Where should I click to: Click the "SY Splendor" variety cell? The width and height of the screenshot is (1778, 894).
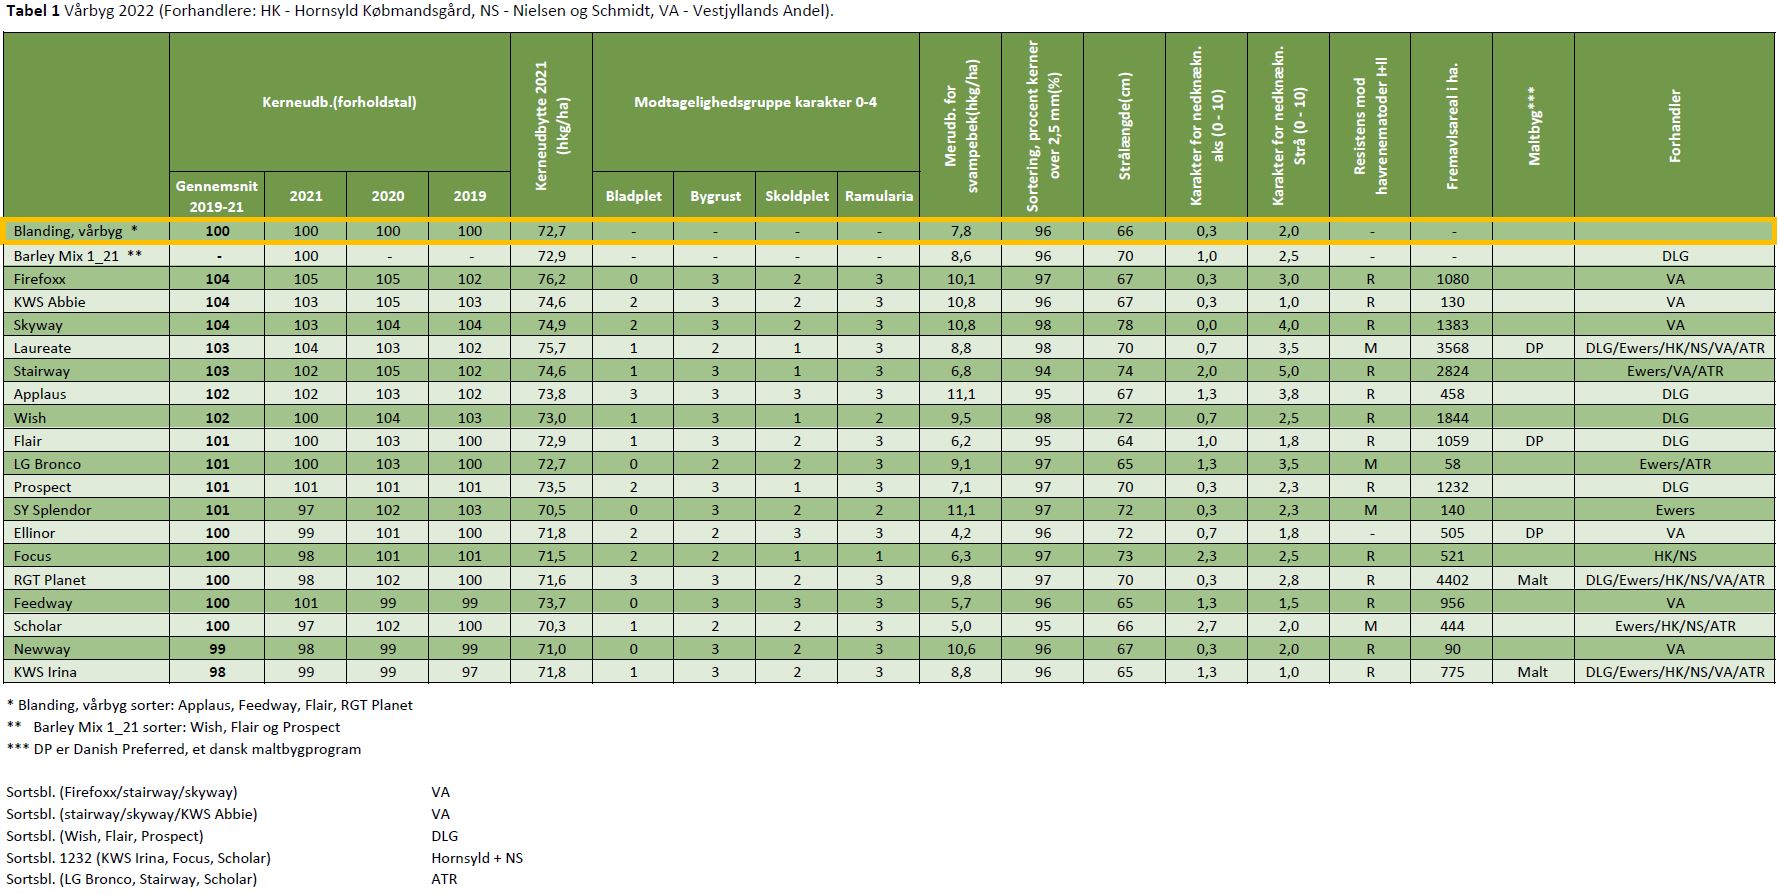[52, 510]
